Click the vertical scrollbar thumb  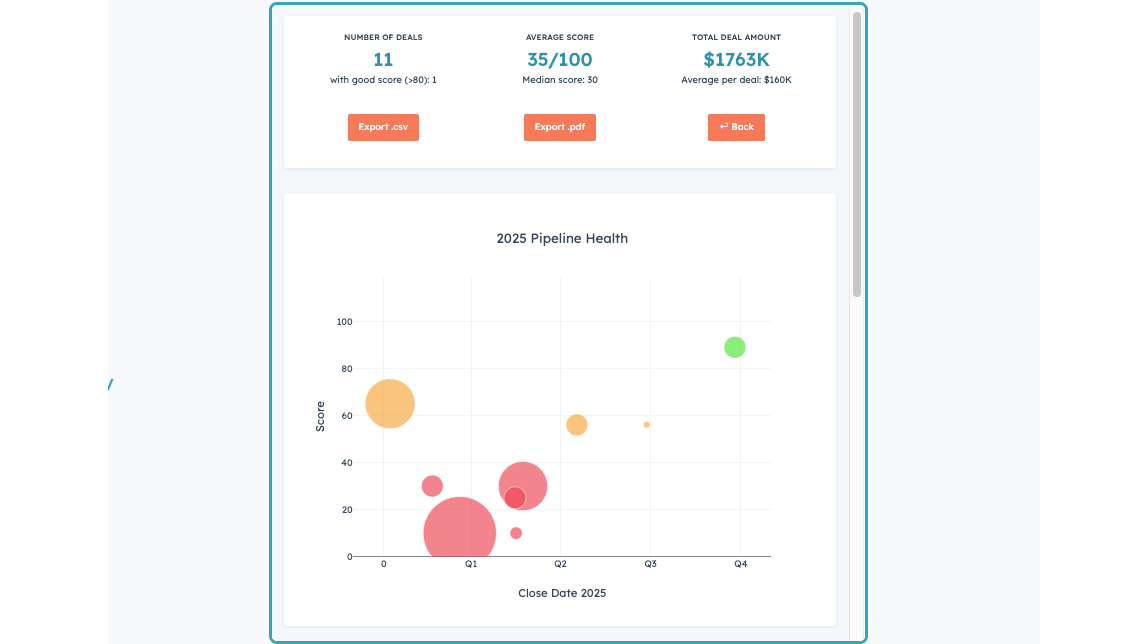click(857, 153)
